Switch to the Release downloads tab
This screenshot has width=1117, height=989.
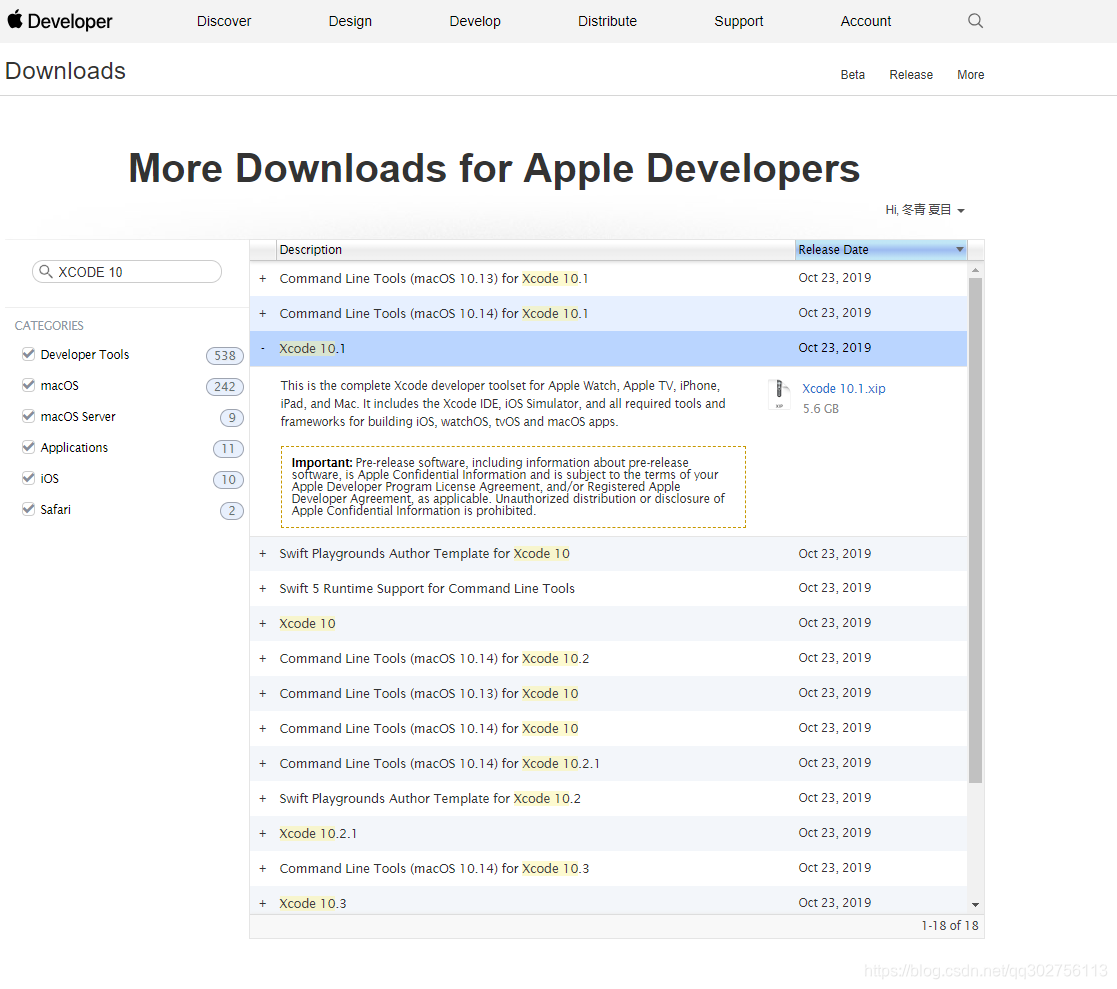910,75
